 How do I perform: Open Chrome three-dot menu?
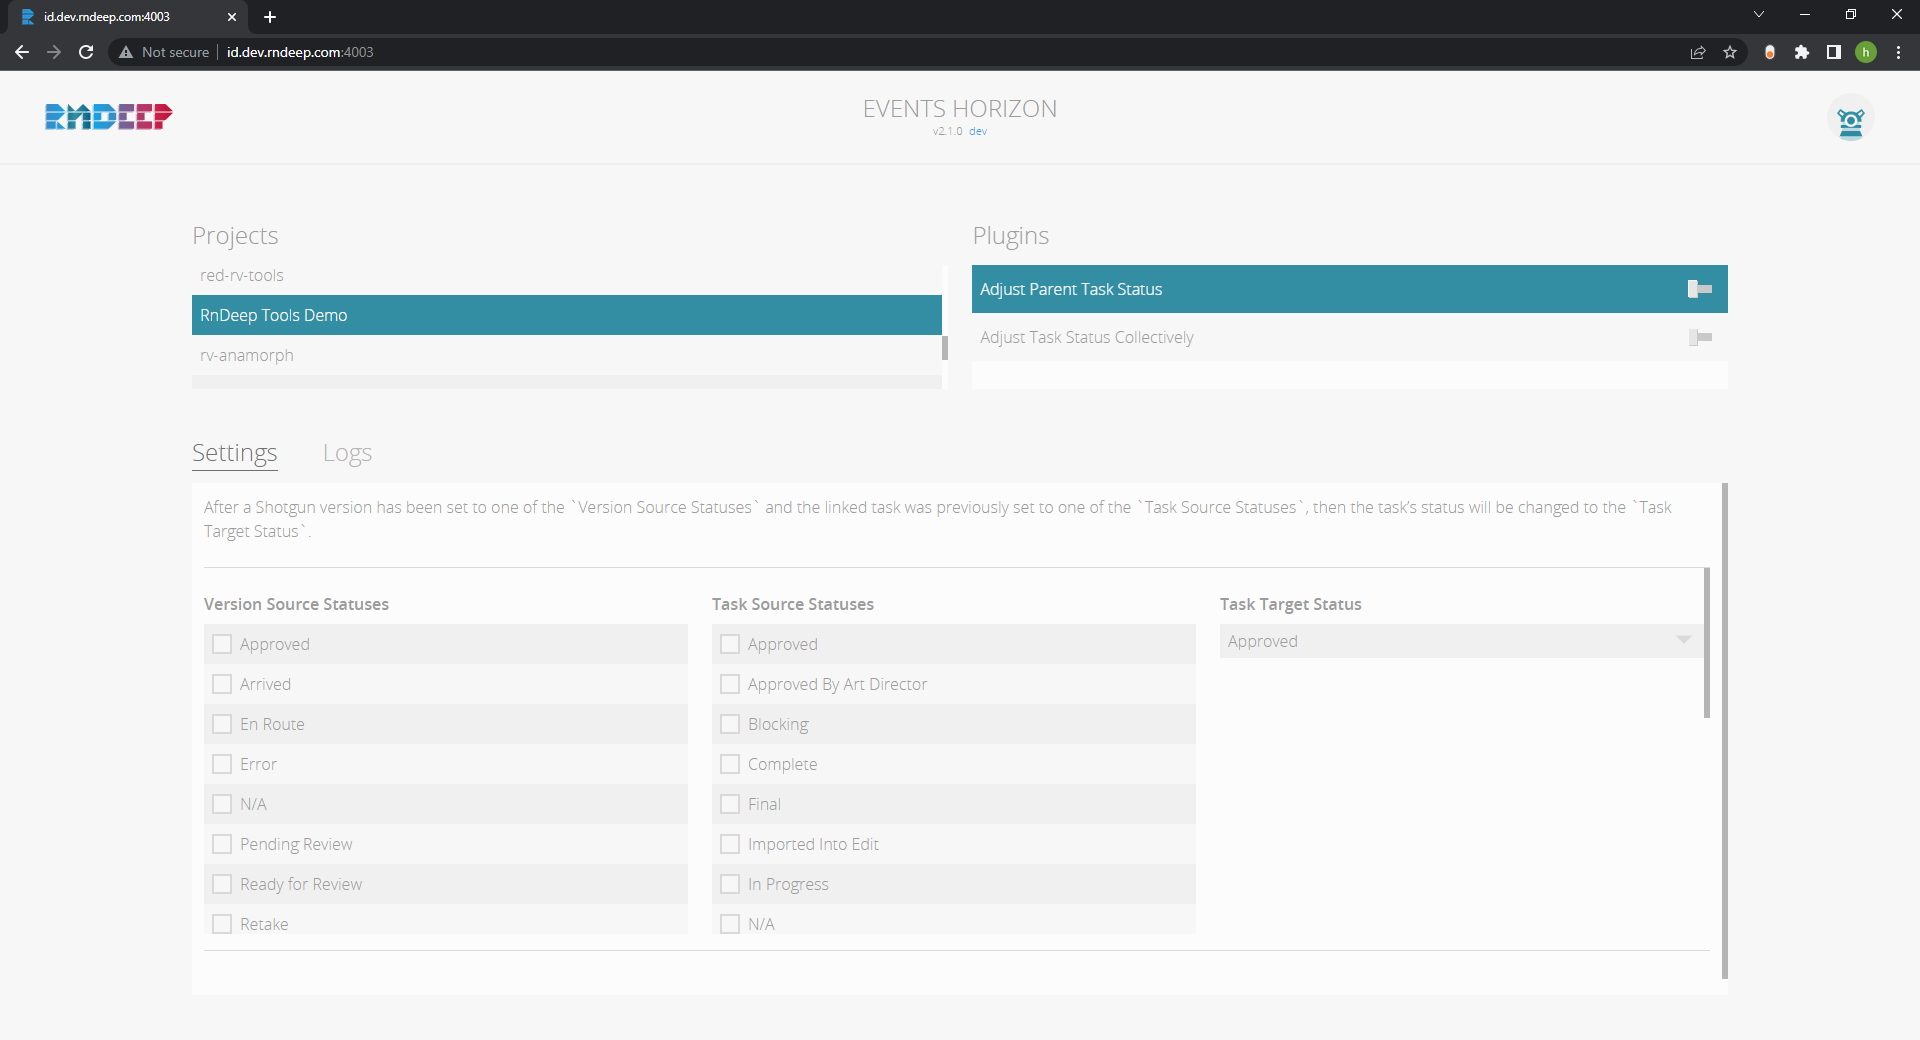point(1898,52)
